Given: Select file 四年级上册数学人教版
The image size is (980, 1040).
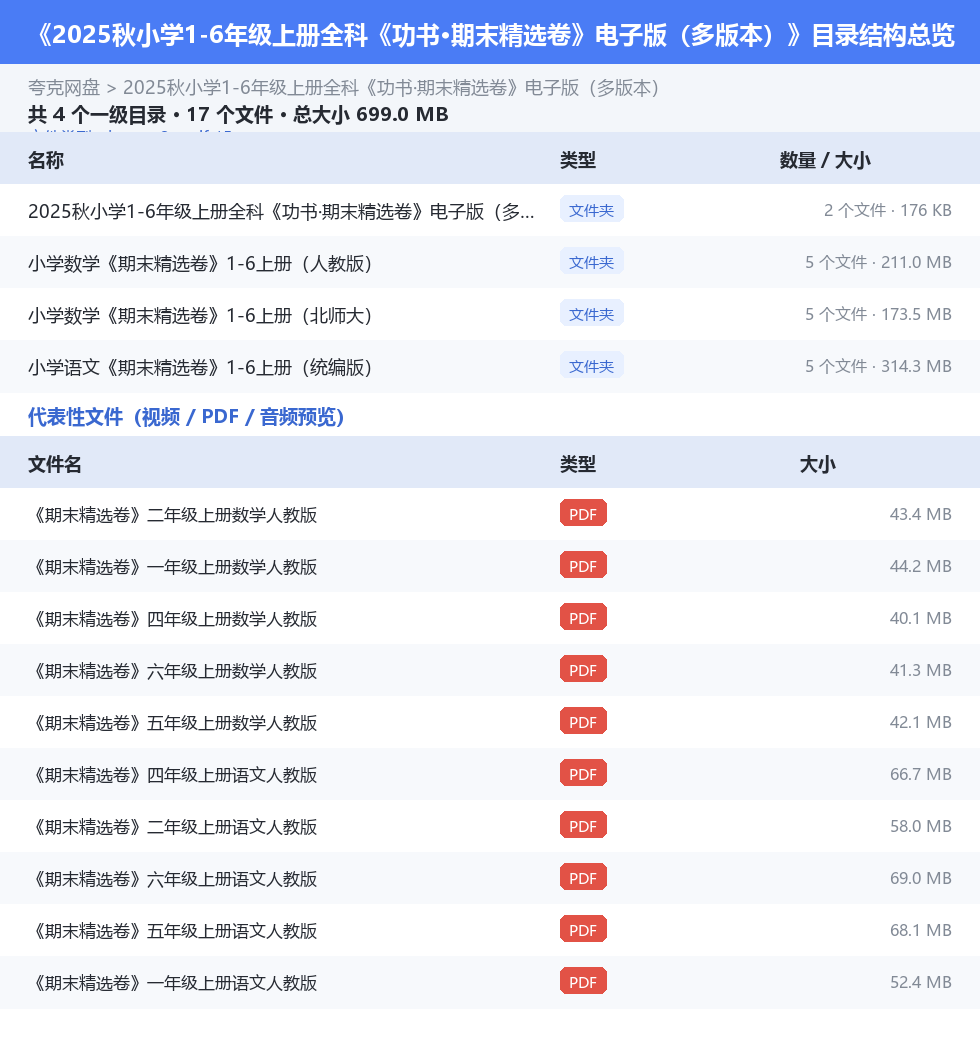Looking at the screenshot, I should click(x=173, y=619).
